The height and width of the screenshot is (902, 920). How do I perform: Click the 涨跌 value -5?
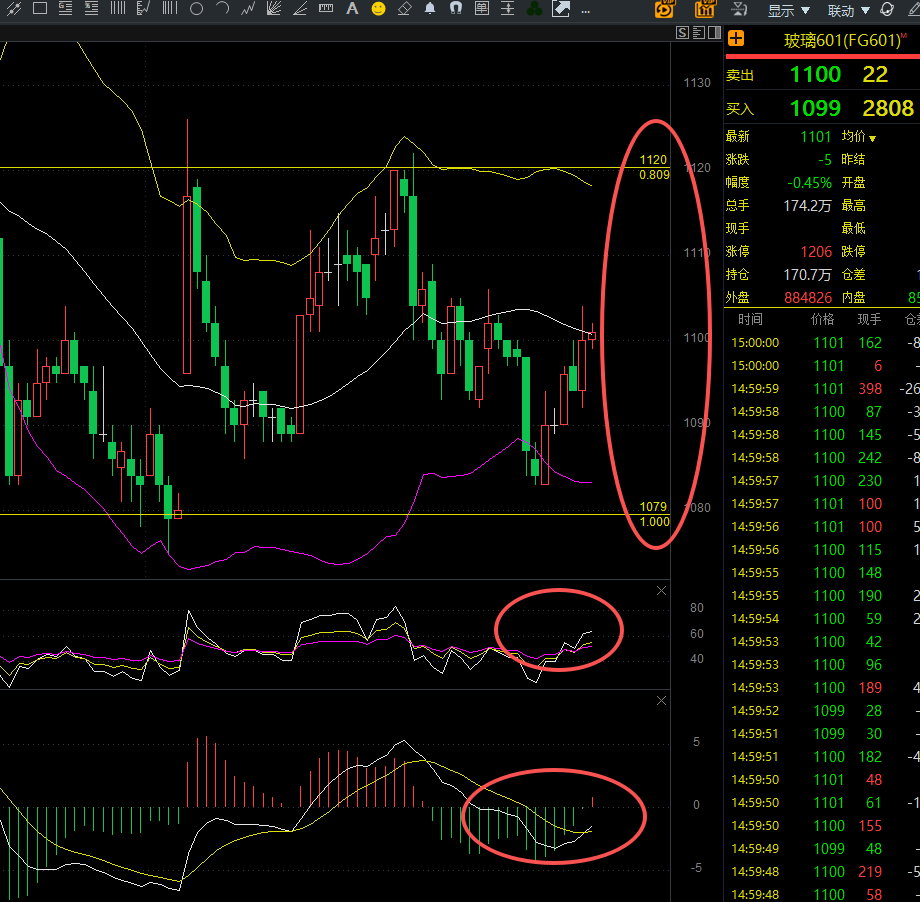[x=824, y=160]
